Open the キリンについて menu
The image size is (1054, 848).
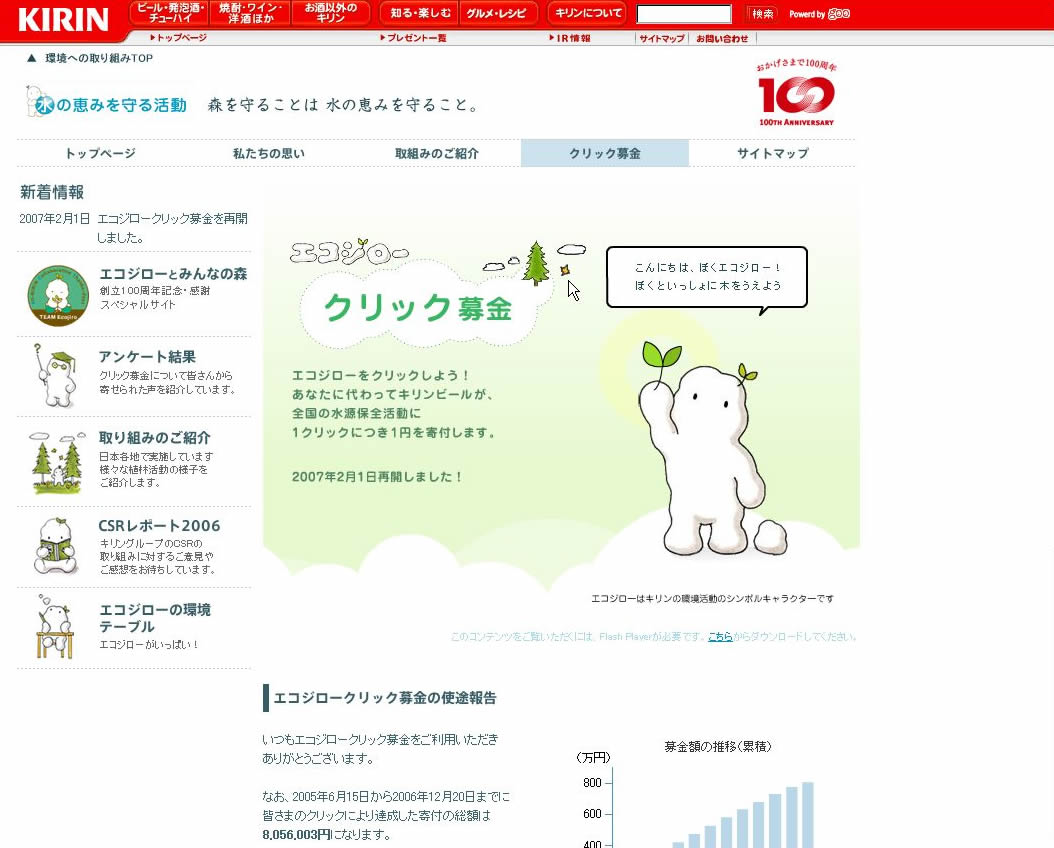(587, 13)
